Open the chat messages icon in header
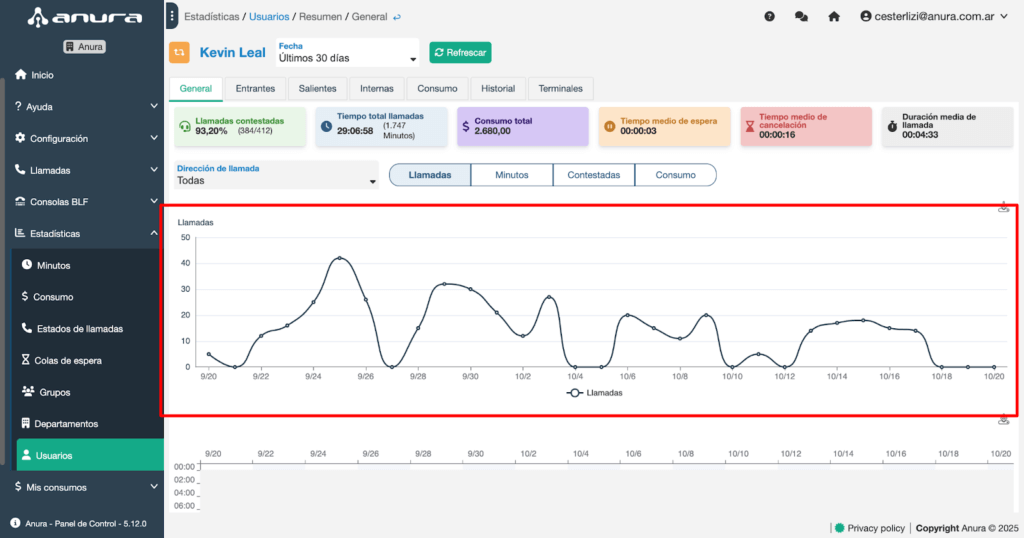This screenshot has height=538, width=1024. click(x=801, y=17)
